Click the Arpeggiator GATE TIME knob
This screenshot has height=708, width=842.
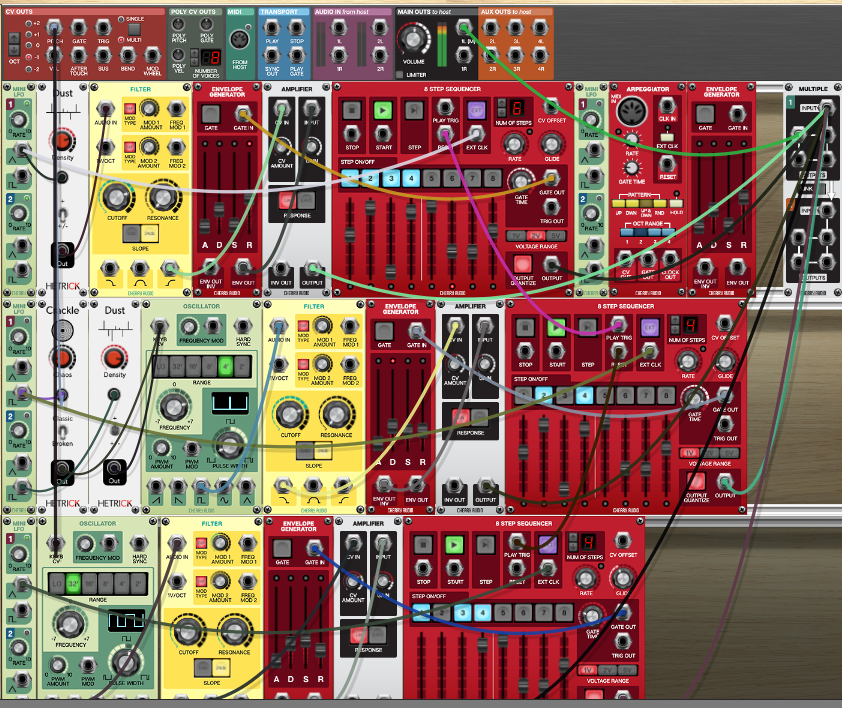click(x=632, y=168)
